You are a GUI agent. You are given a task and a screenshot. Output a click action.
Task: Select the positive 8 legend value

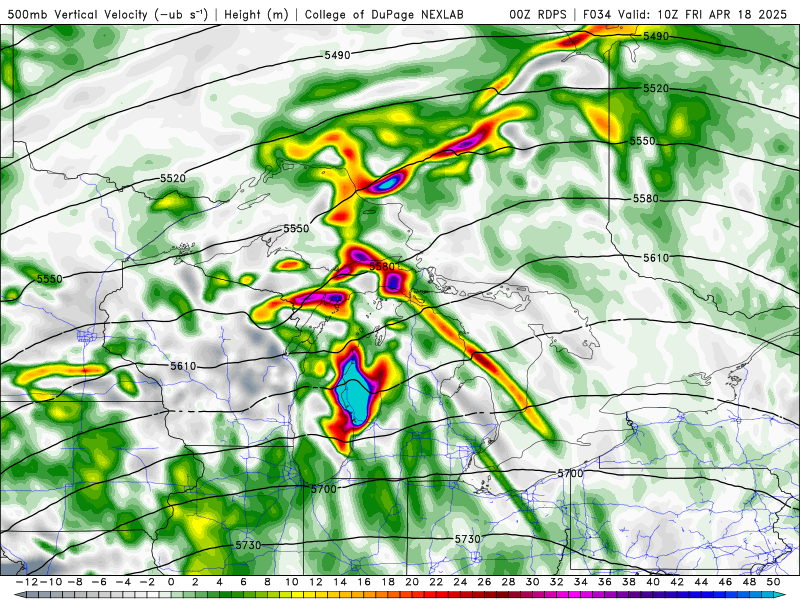[x=267, y=582]
